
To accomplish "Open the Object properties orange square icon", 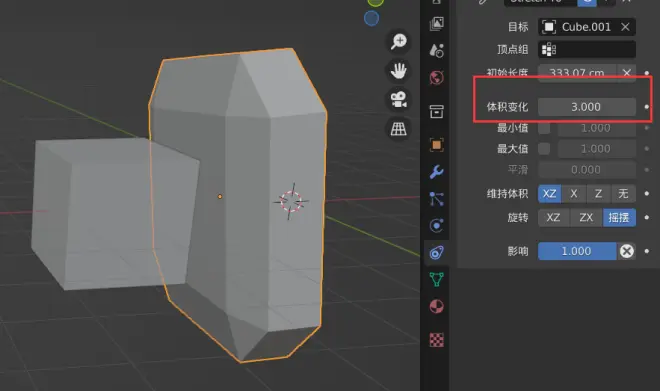I will coord(436,145).
